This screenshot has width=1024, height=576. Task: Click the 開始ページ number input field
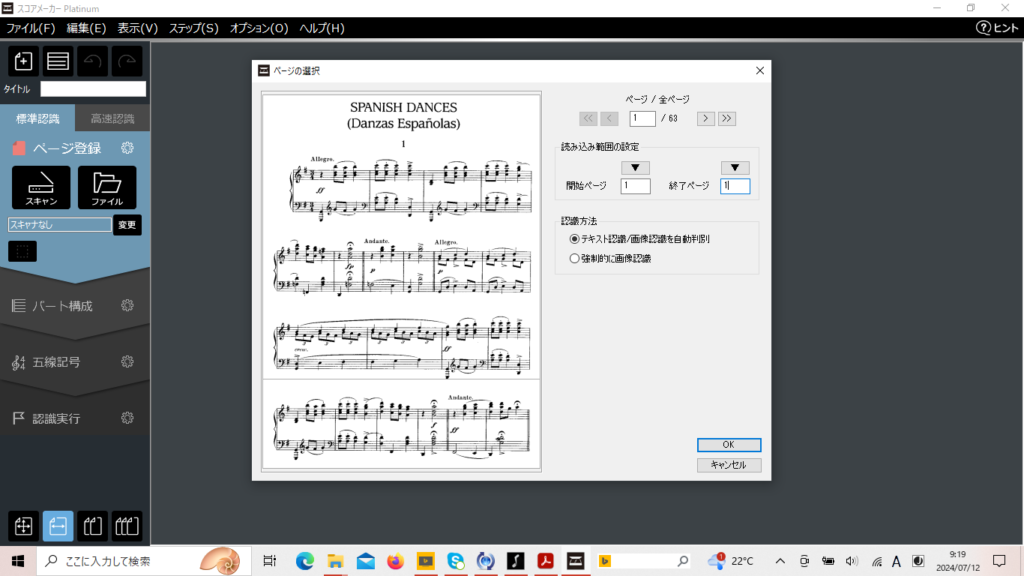(x=635, y=186)
